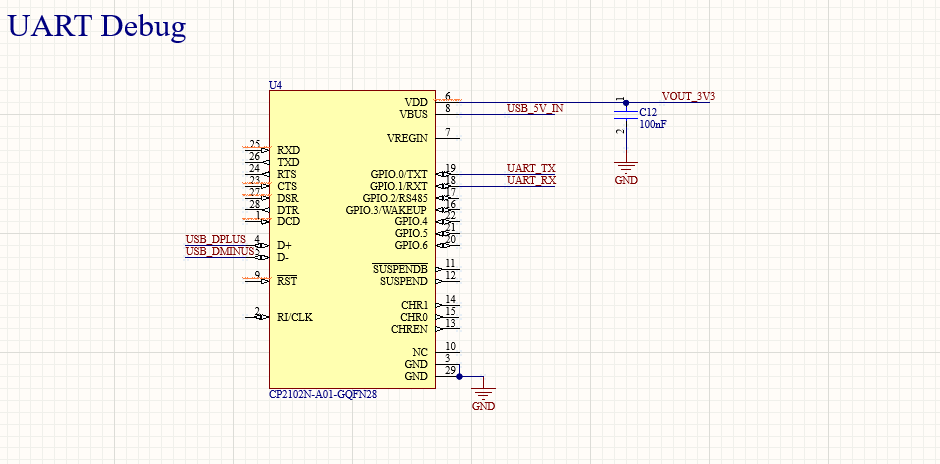Select the TXD pin name
The width and height of the screenshot is (940, 464).
click(x=288, y=162)
